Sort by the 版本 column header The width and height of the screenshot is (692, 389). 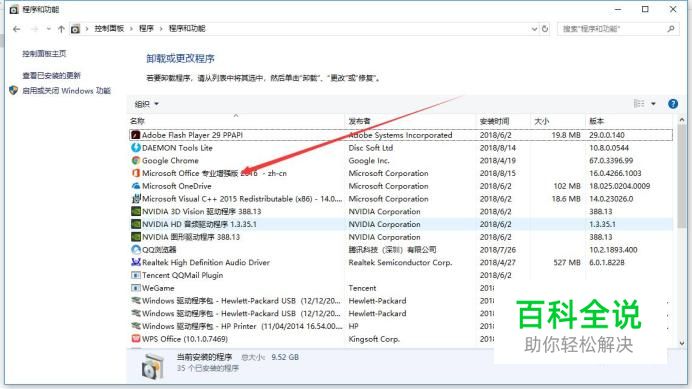coord(596,121)
